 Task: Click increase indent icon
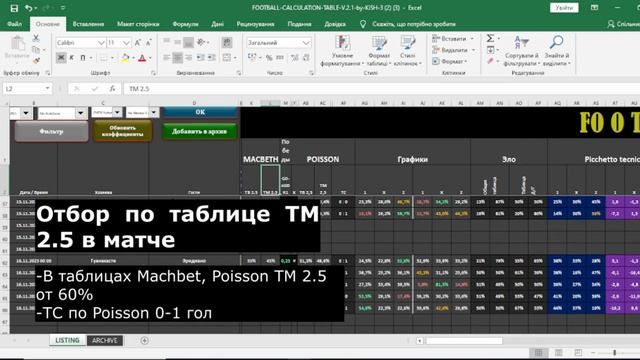[x=211, y=58]
